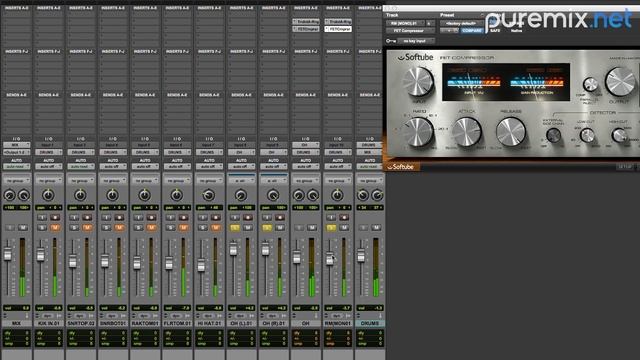Click the delay compensation display on OH track
Viewport: 640px width, 360px height.
click(x=305, y=338)
